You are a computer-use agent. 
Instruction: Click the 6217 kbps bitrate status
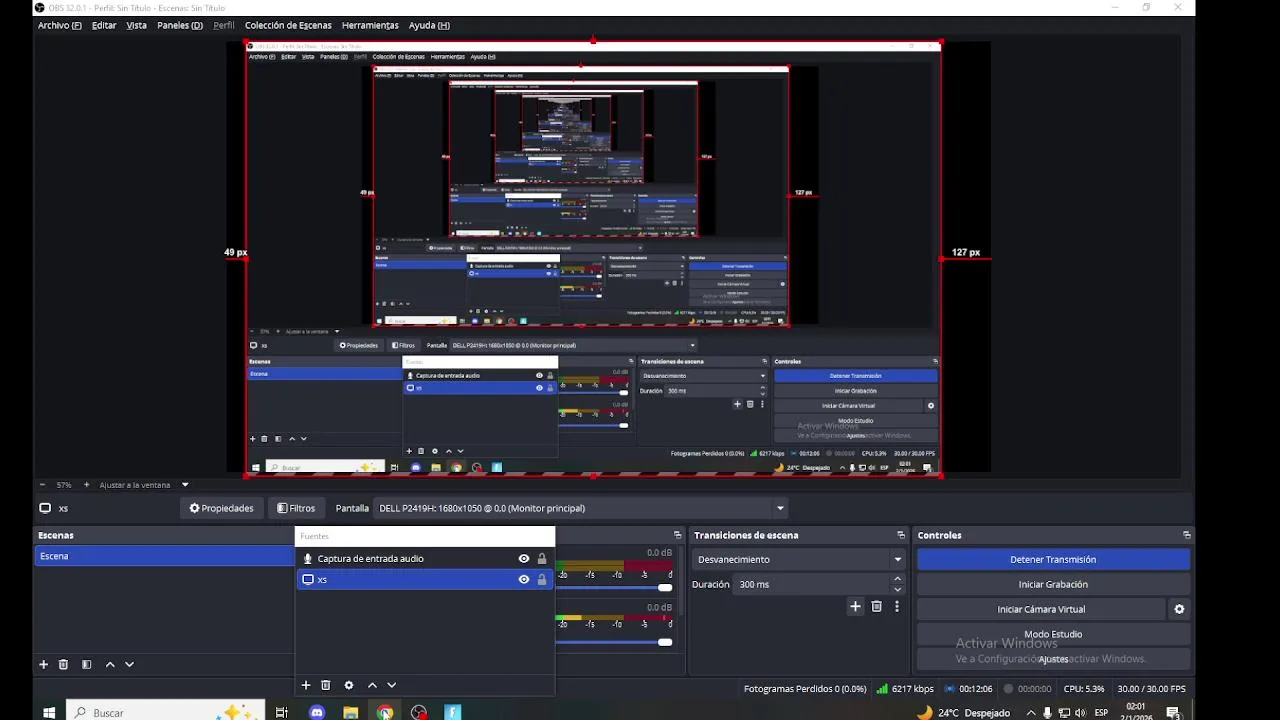click(905, 689)
